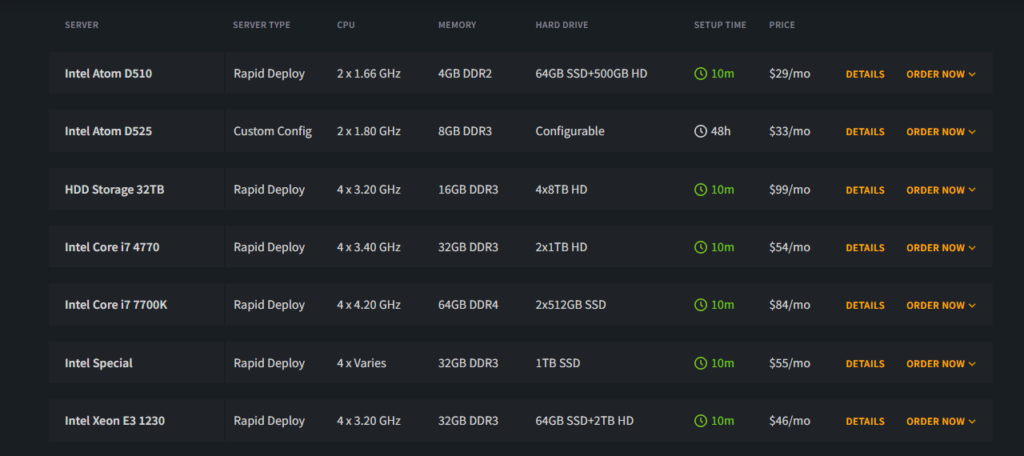This screenshot has width=1024, height=456.
Task: Click the 4 x Varies CPU cell
Action: (361, 363)
